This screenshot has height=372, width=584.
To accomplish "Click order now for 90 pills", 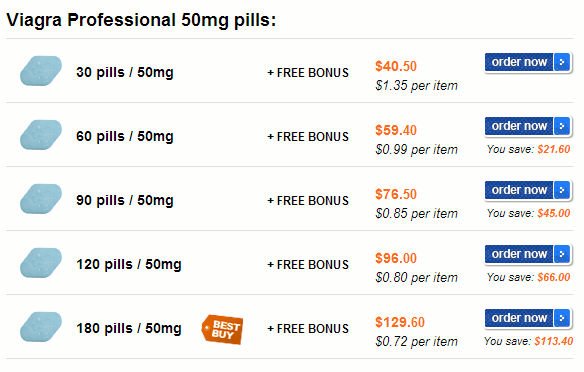I will coord(528,190).
